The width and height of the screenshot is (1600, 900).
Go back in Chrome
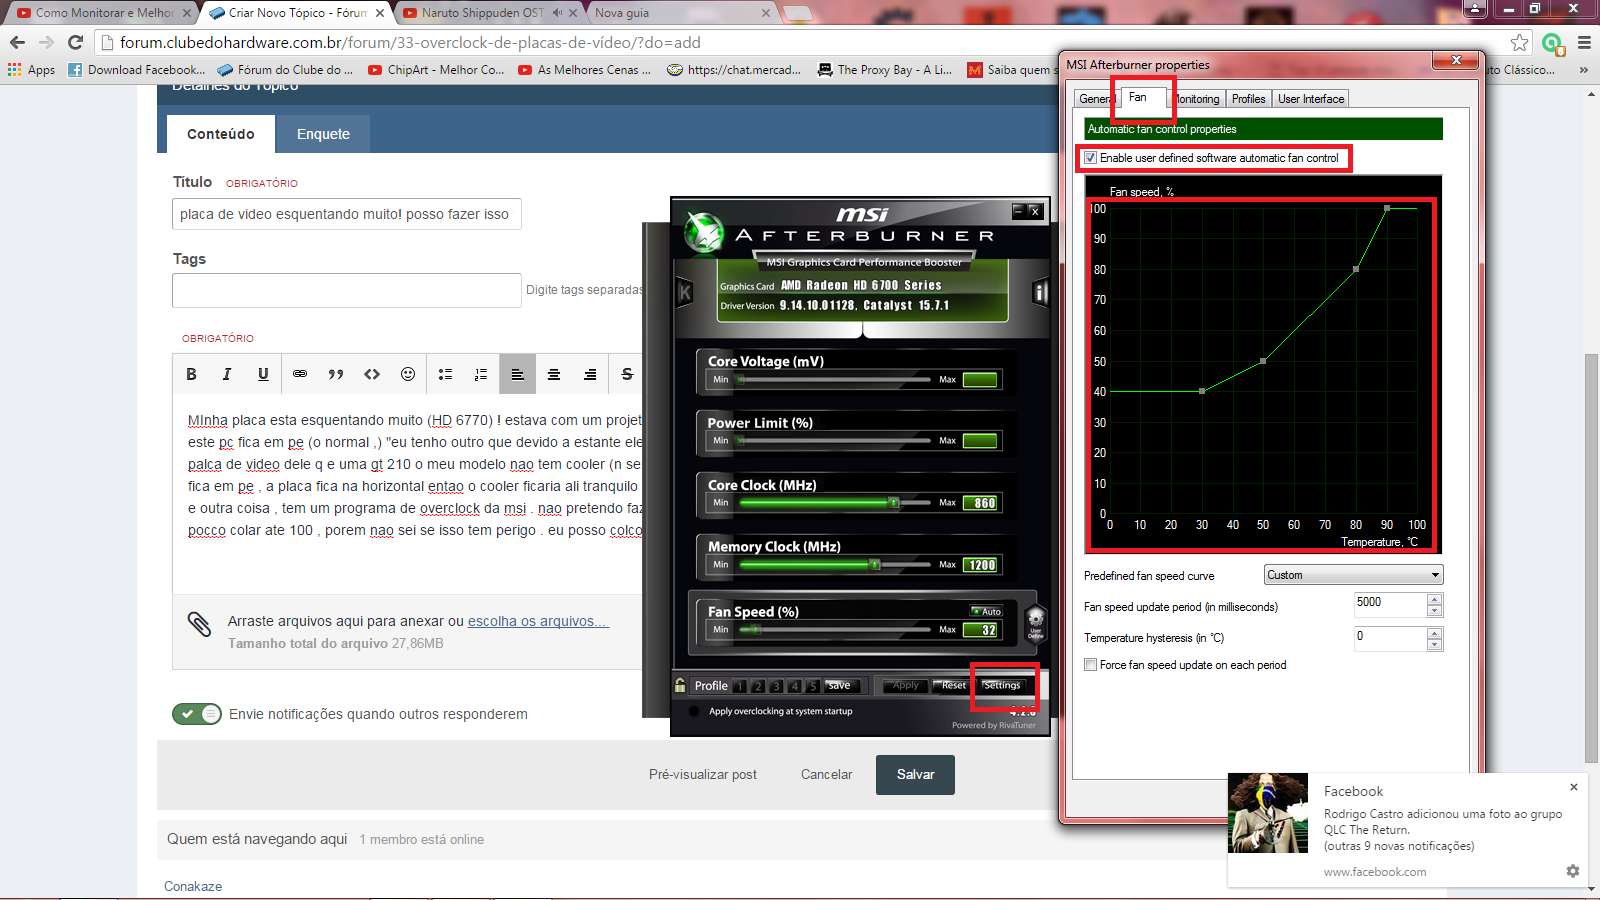[17, 42]
